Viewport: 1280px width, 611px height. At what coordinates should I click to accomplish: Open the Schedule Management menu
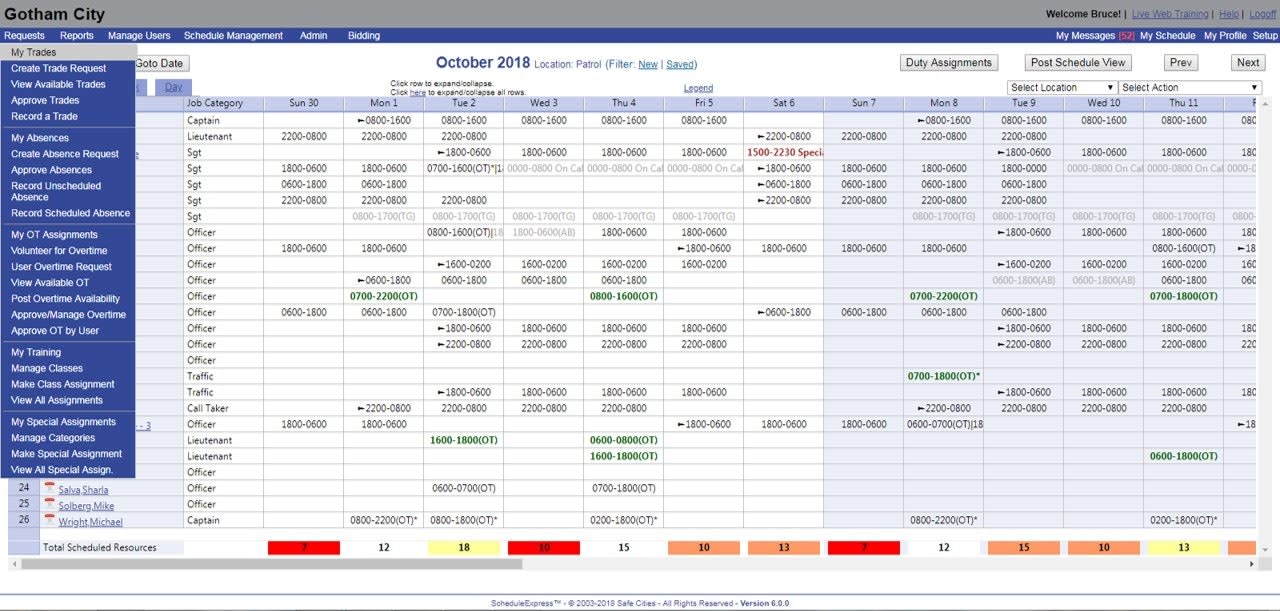233,36
